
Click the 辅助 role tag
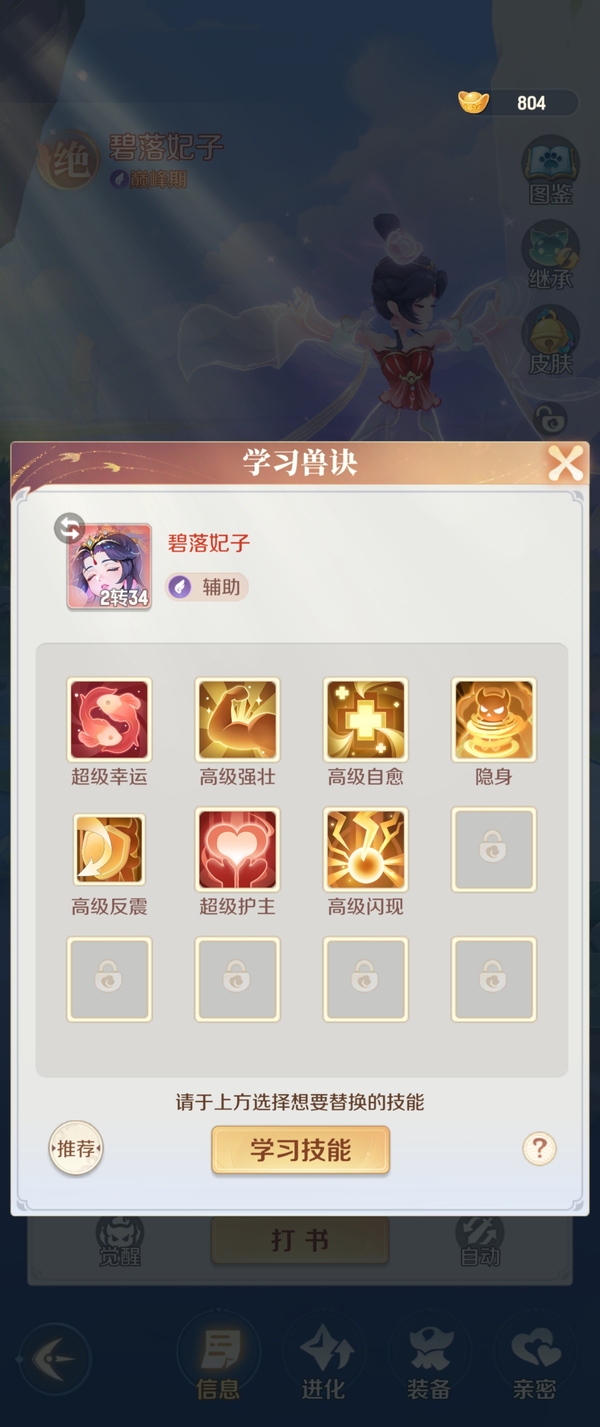[x=207, y=587]
